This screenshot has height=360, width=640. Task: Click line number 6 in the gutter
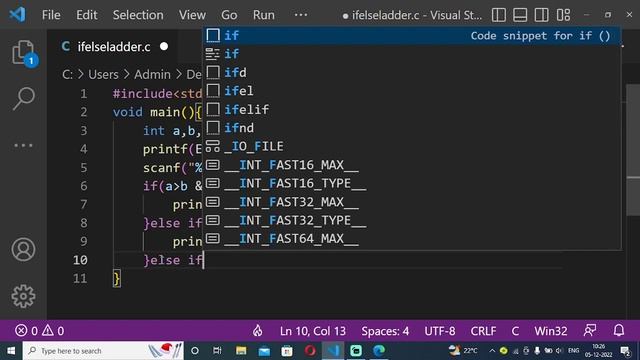83,186
